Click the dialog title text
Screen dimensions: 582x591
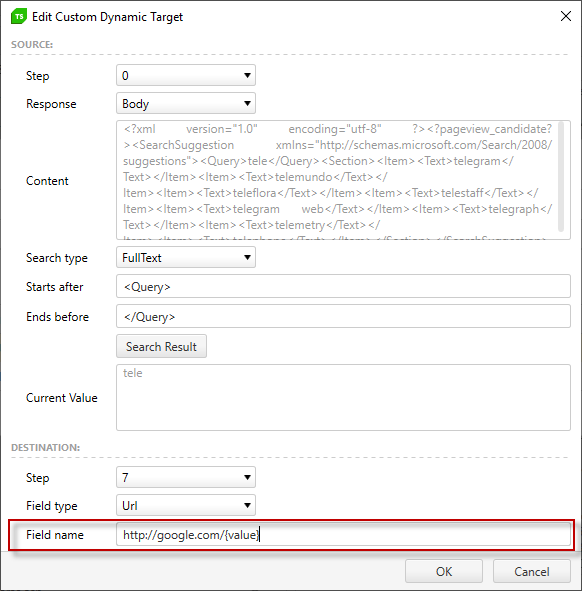click(x=107, y=17)
